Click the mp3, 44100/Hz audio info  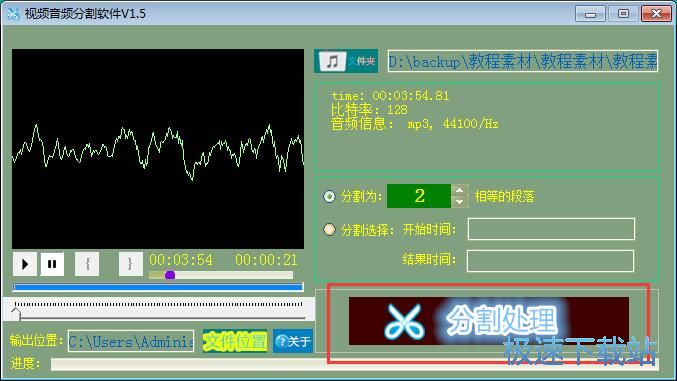click(x=453, y=124)
